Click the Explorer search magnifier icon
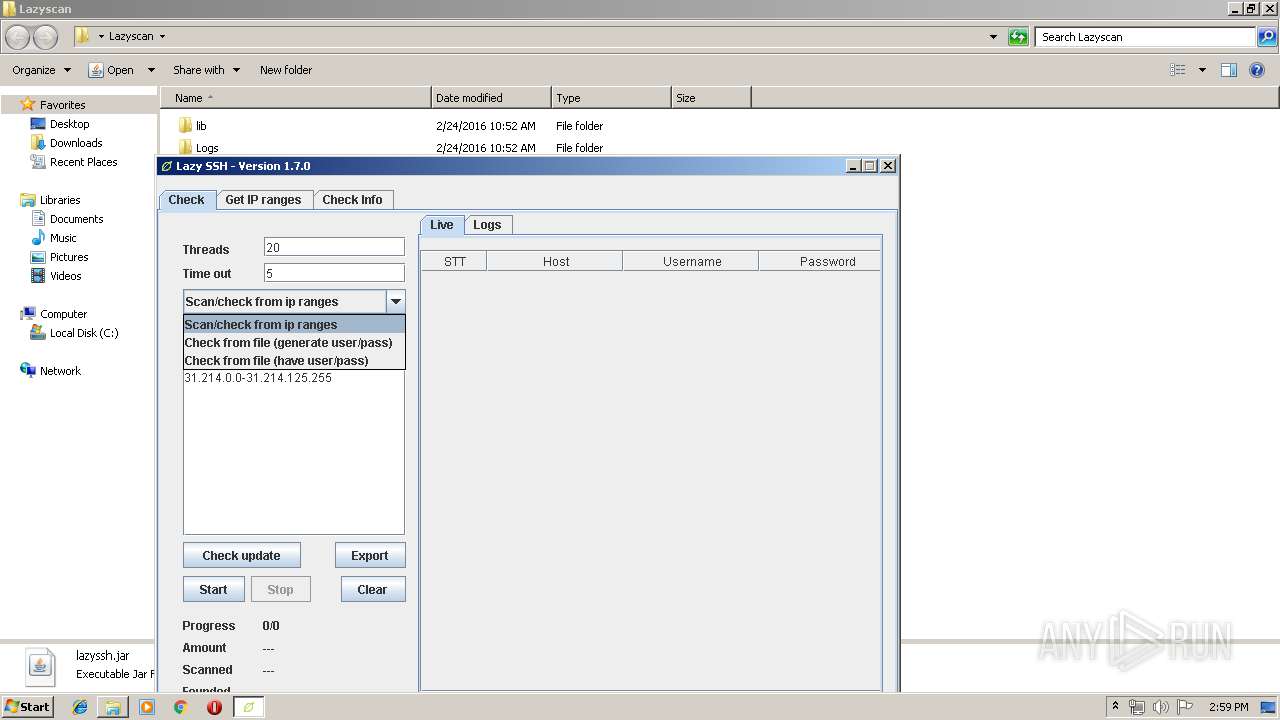 (x=1266, y=37)
